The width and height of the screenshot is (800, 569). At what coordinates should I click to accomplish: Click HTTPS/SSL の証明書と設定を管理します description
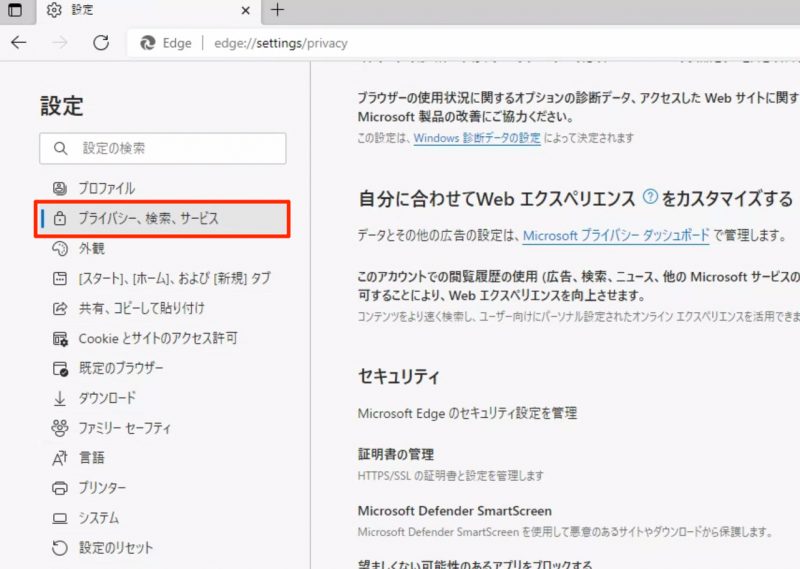451,476
